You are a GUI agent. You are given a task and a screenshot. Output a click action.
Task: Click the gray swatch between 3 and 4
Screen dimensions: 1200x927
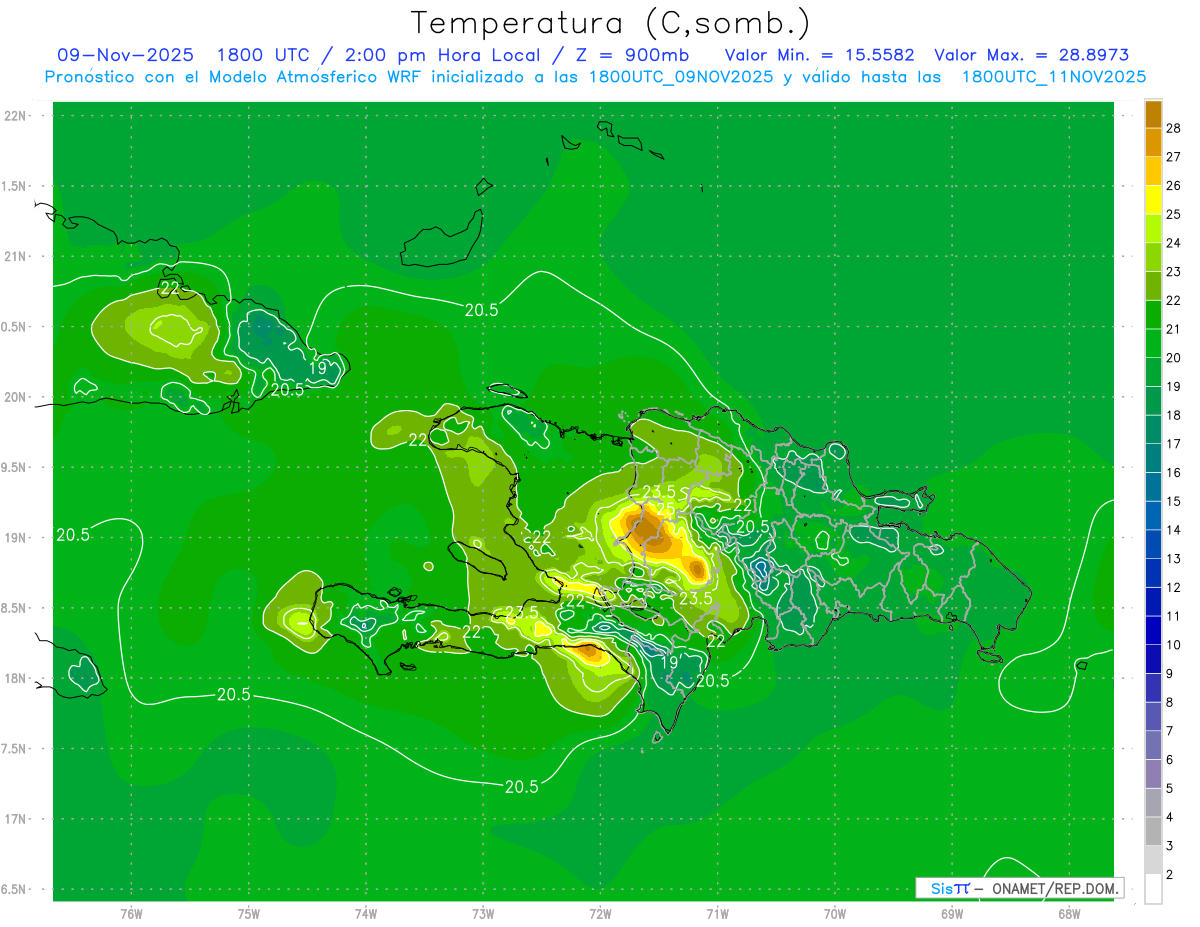click(1153, 831)
